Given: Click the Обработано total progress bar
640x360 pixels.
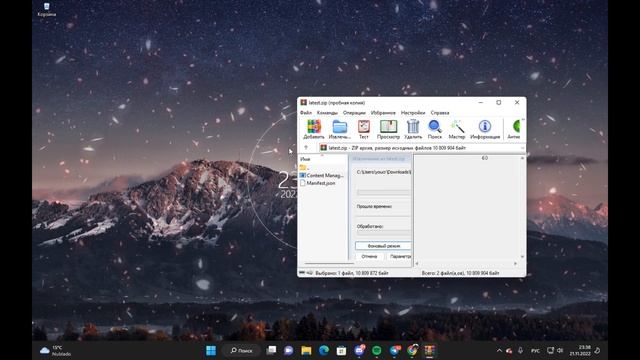Looking at the screenshot, I should [383, 233].
